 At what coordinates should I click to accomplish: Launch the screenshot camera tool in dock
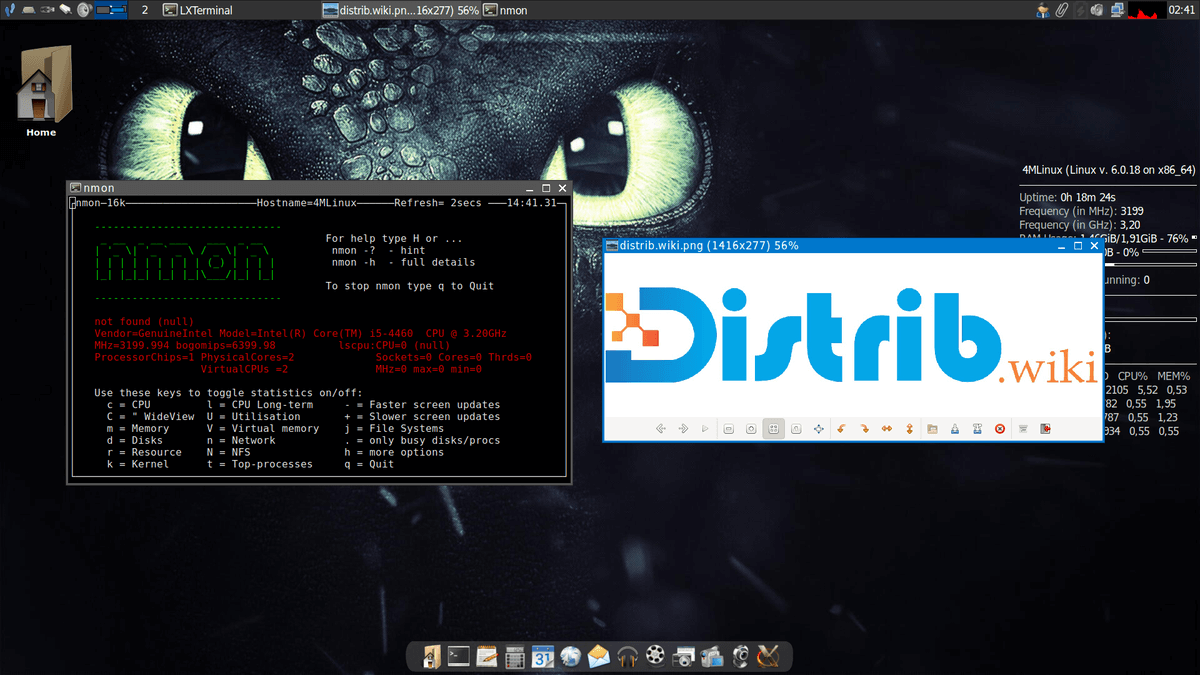pos(684,657)
